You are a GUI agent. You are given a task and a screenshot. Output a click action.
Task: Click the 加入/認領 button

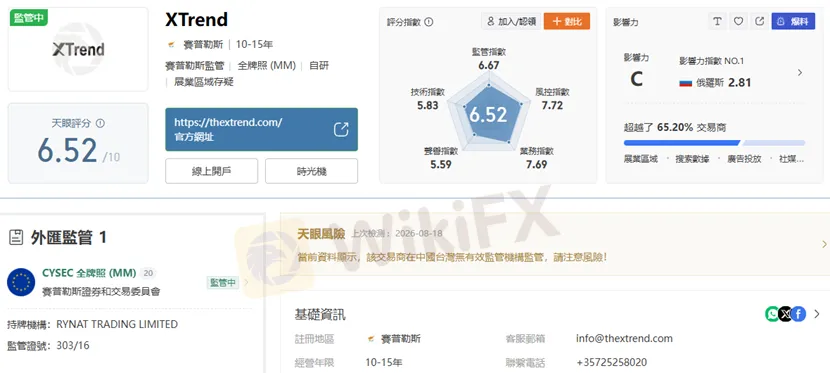point(511,21)
